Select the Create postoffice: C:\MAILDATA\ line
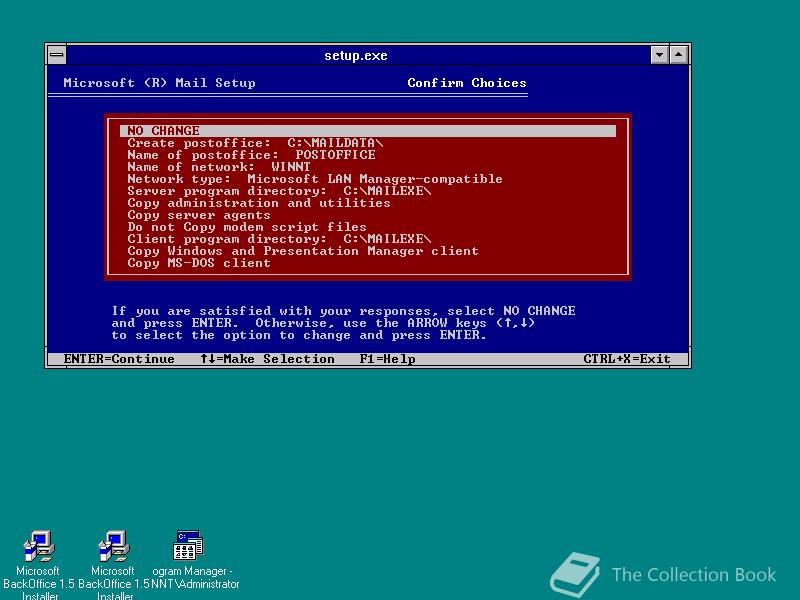 pos(255,143)
